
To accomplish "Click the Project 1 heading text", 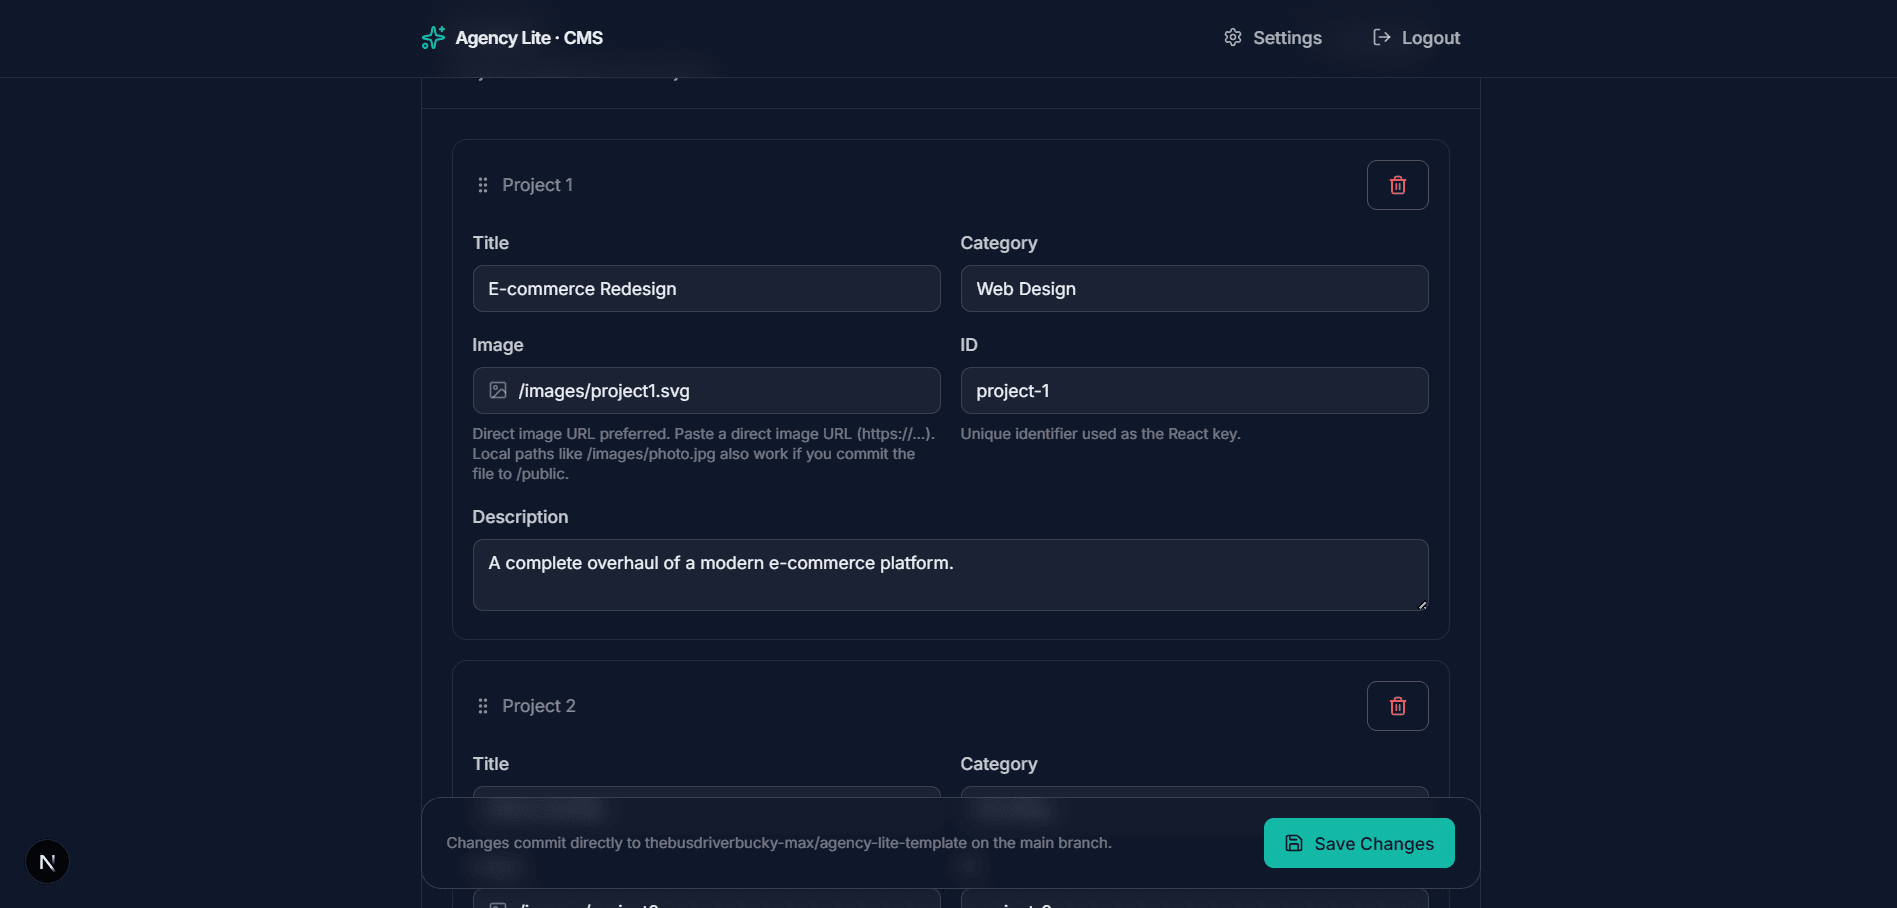I will 537,185.
